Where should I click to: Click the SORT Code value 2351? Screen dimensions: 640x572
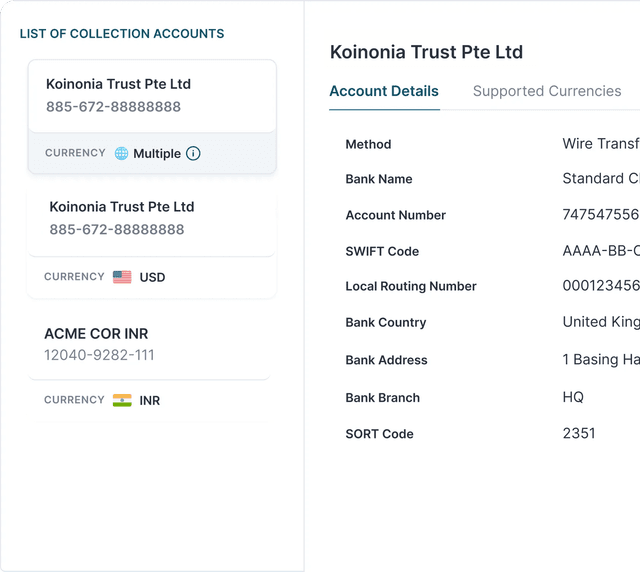[x=579, y=433]
